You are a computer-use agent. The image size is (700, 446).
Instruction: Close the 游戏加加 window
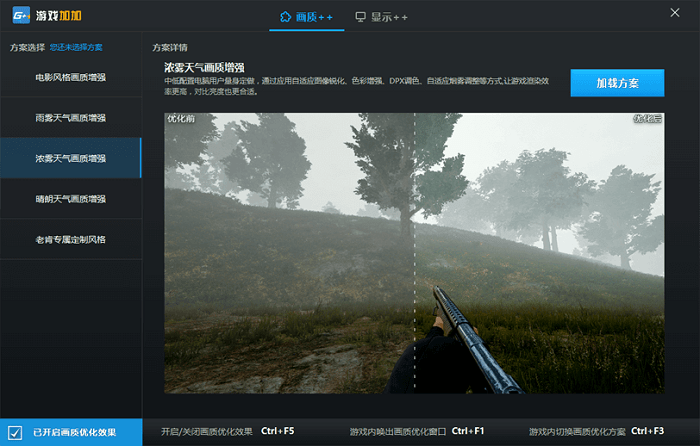[x=675, y=13]
